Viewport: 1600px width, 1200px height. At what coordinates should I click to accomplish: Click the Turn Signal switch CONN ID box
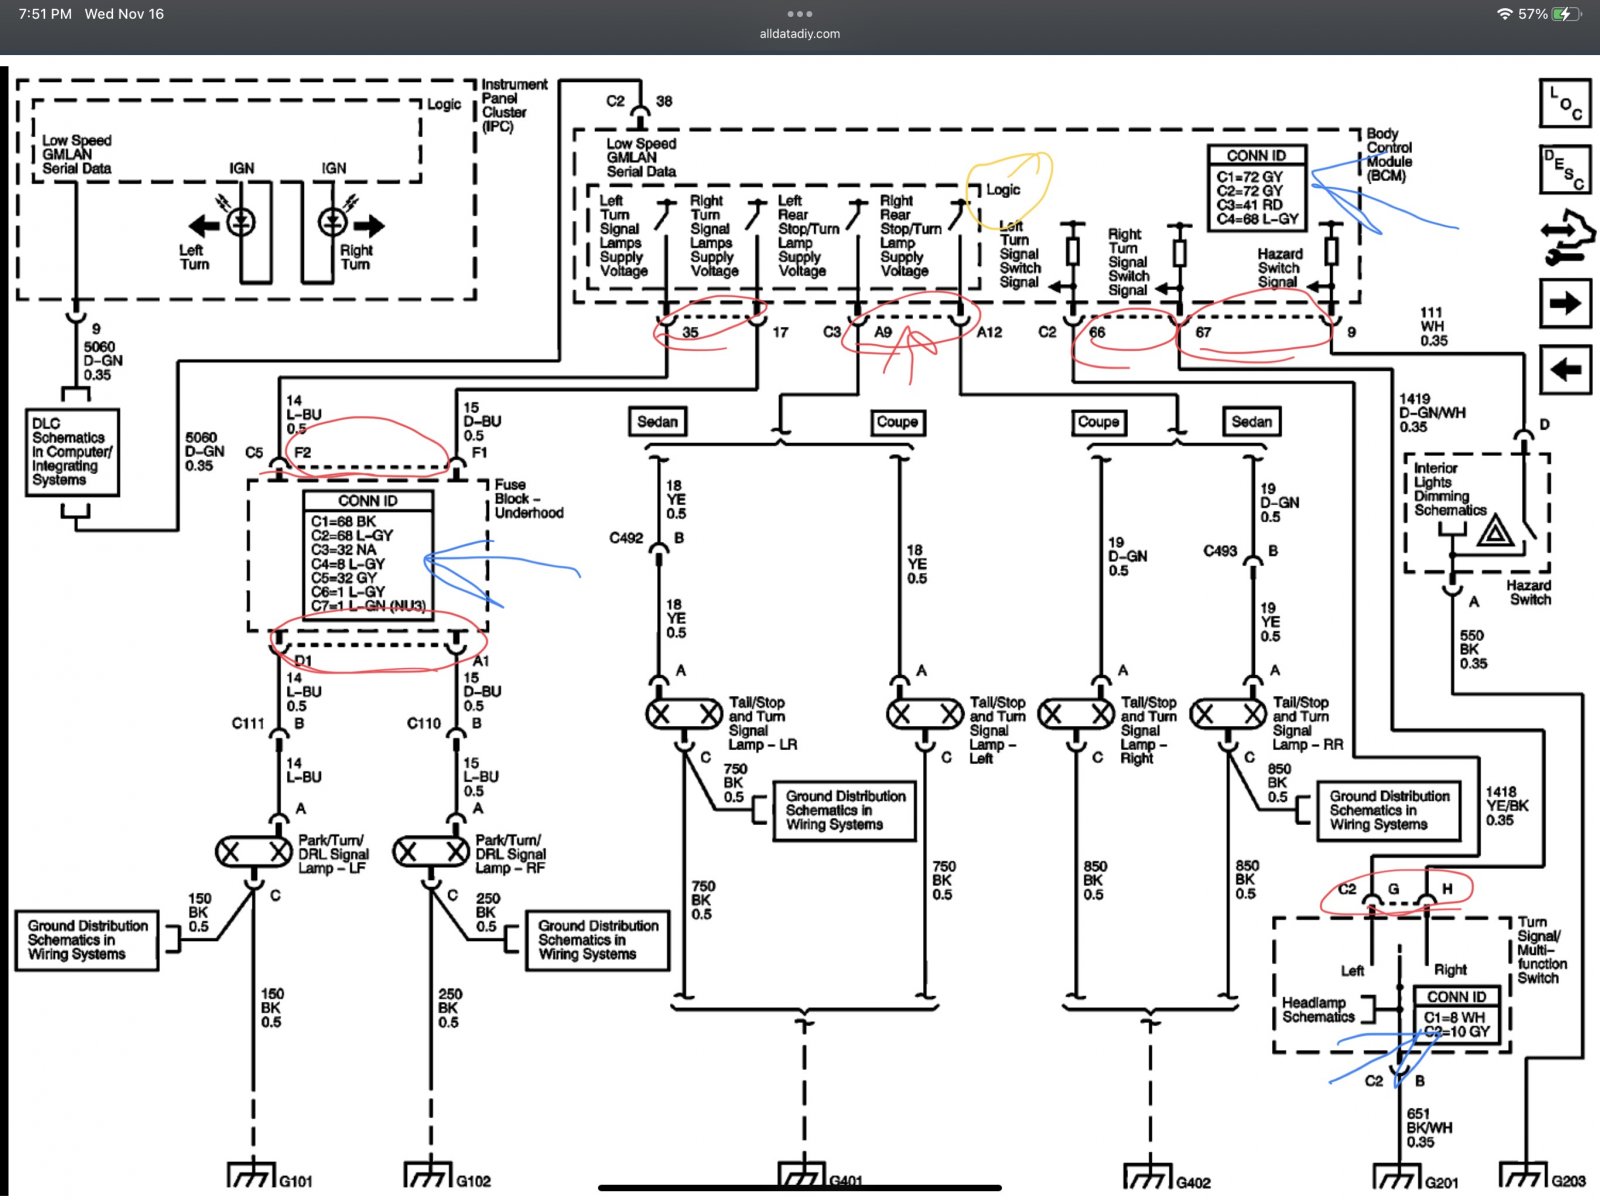pos(1457,1016)
